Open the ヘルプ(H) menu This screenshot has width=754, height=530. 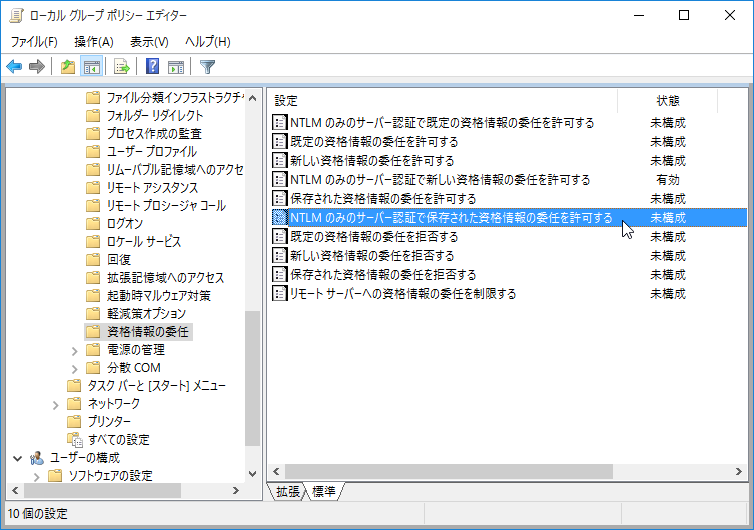point(208,42)
